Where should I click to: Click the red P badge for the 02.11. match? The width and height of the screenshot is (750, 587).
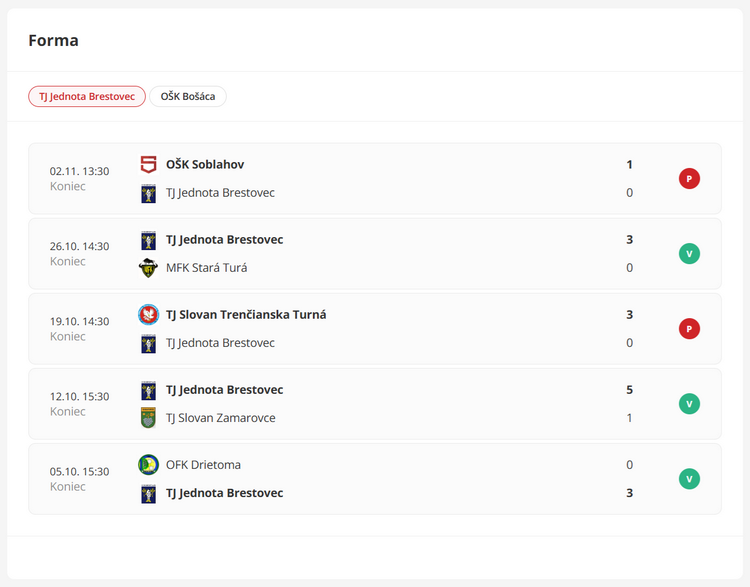tap(689, 179)
